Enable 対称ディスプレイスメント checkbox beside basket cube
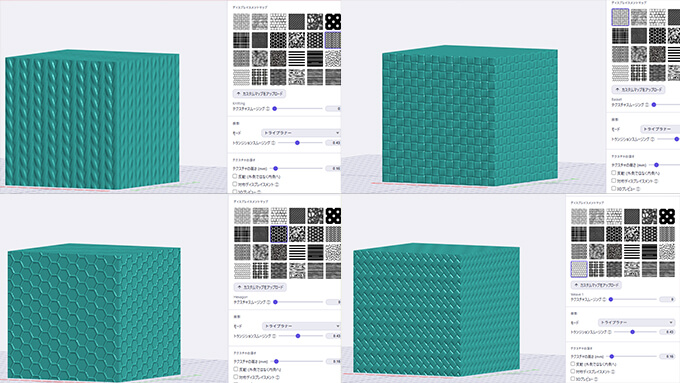 614,180
